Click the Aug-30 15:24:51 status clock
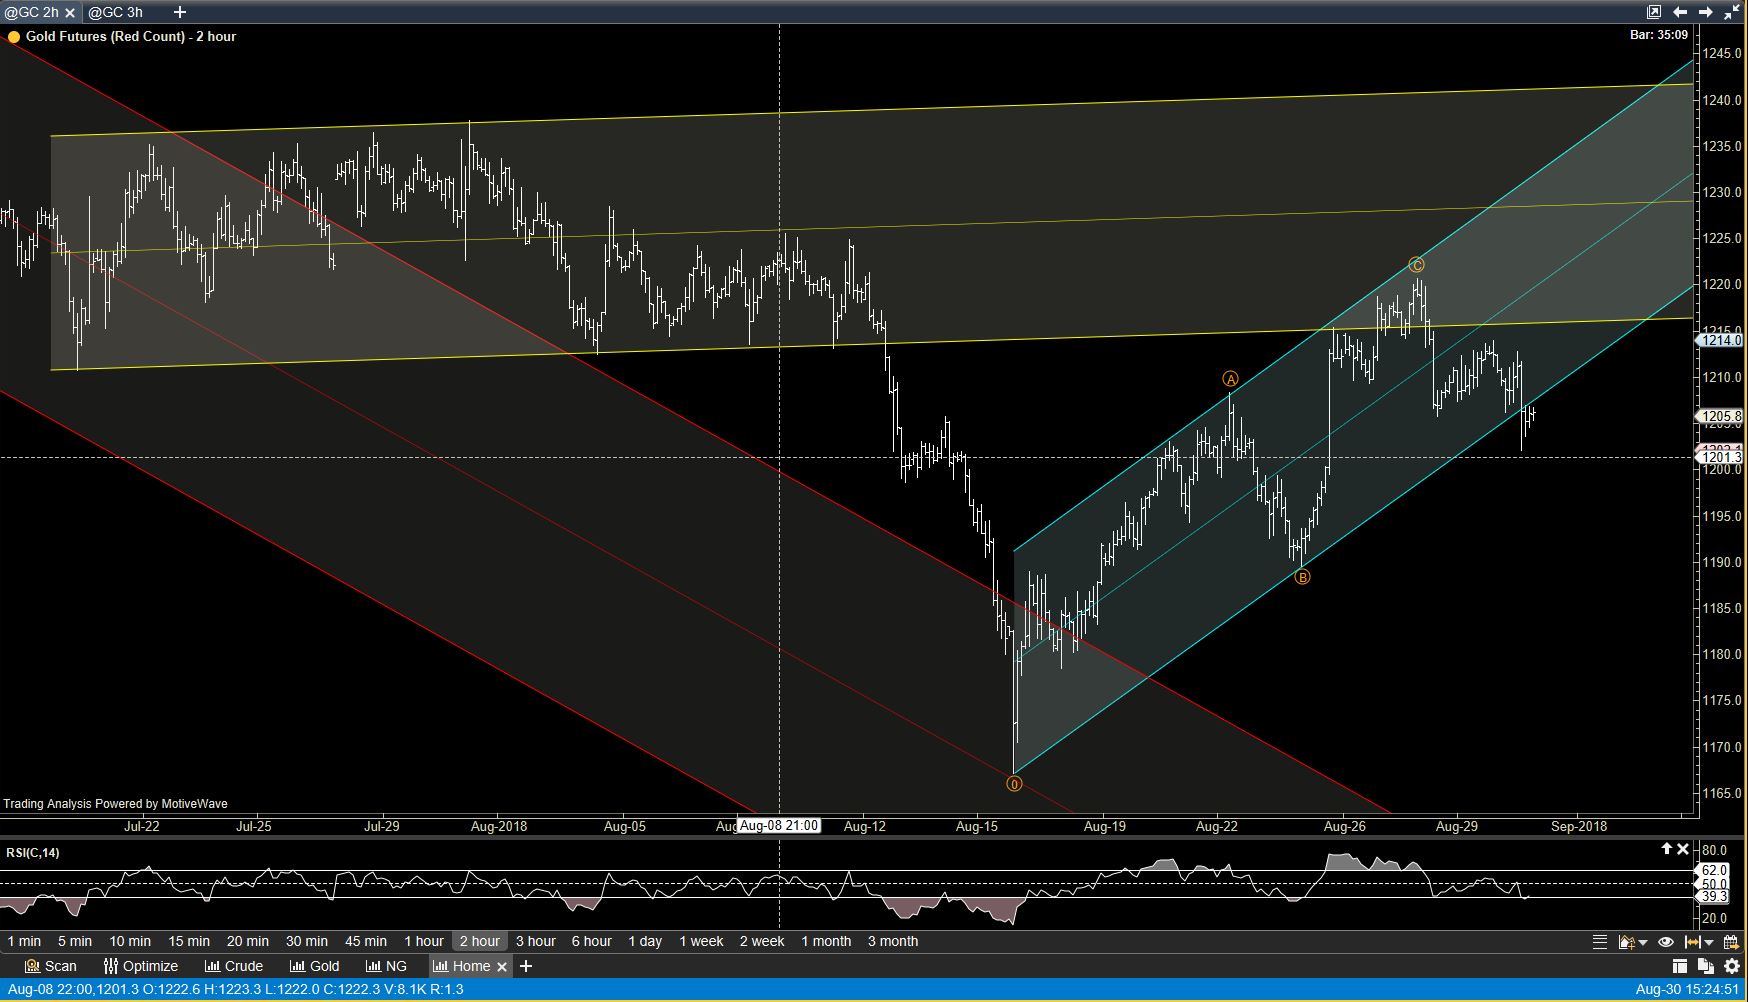The width and height of the screenshot is (1748, 1002). pos(1688,990)
